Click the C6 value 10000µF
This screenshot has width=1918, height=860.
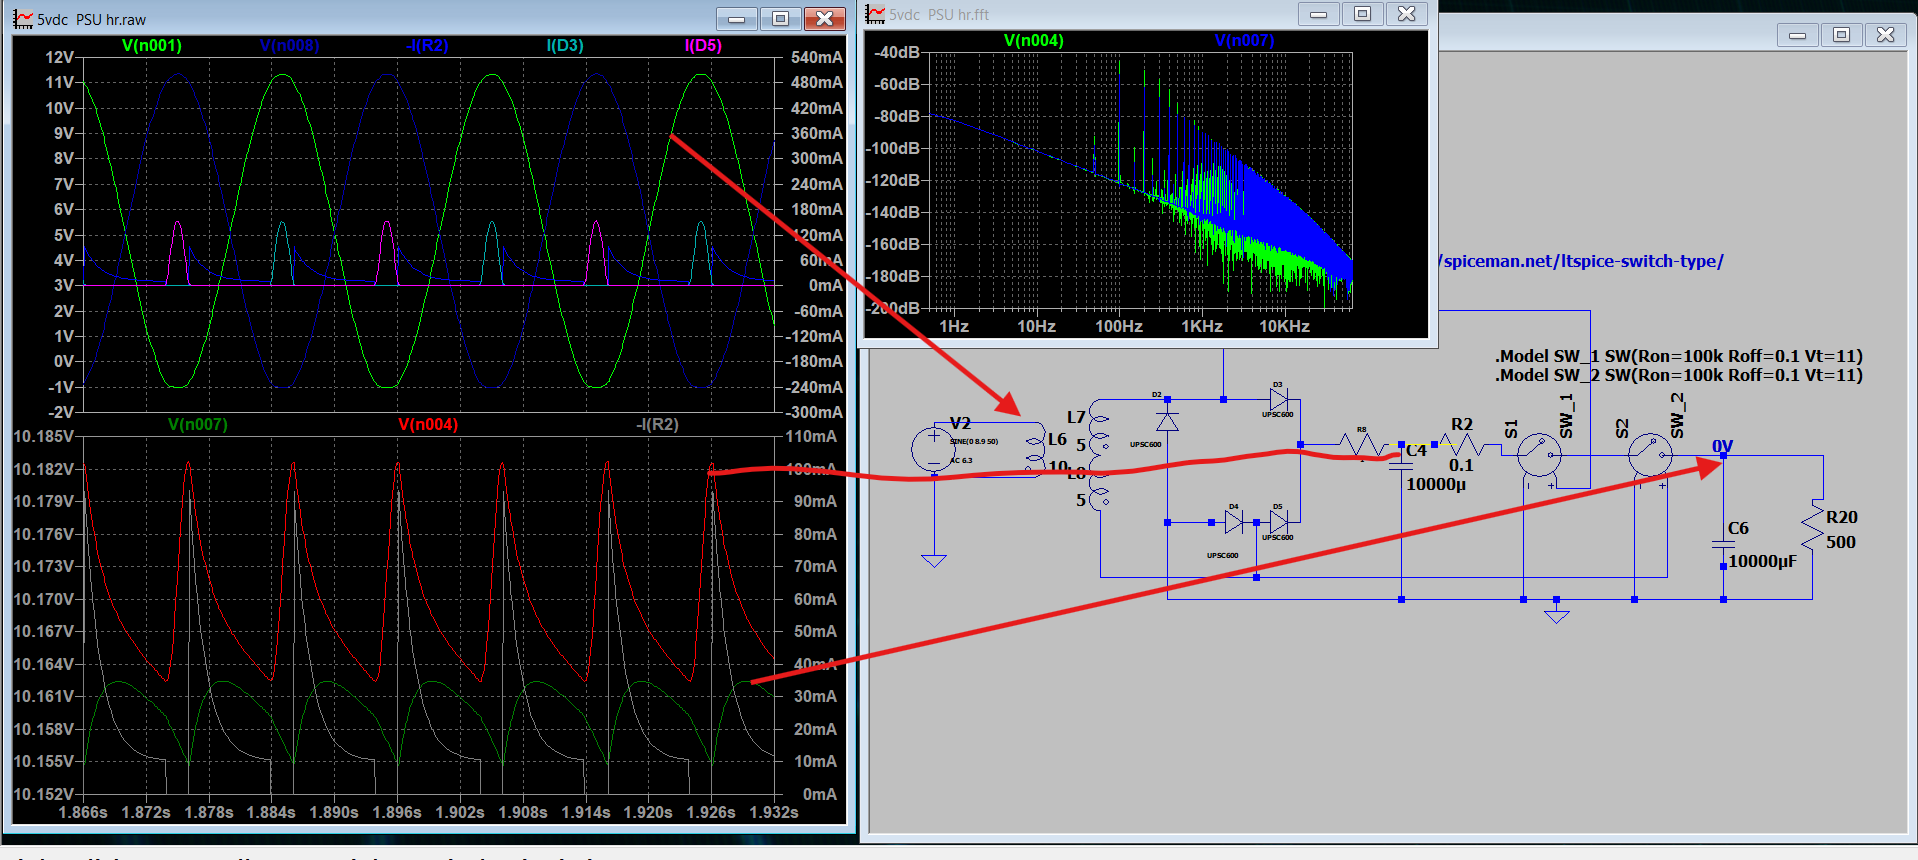point(1762,561)
